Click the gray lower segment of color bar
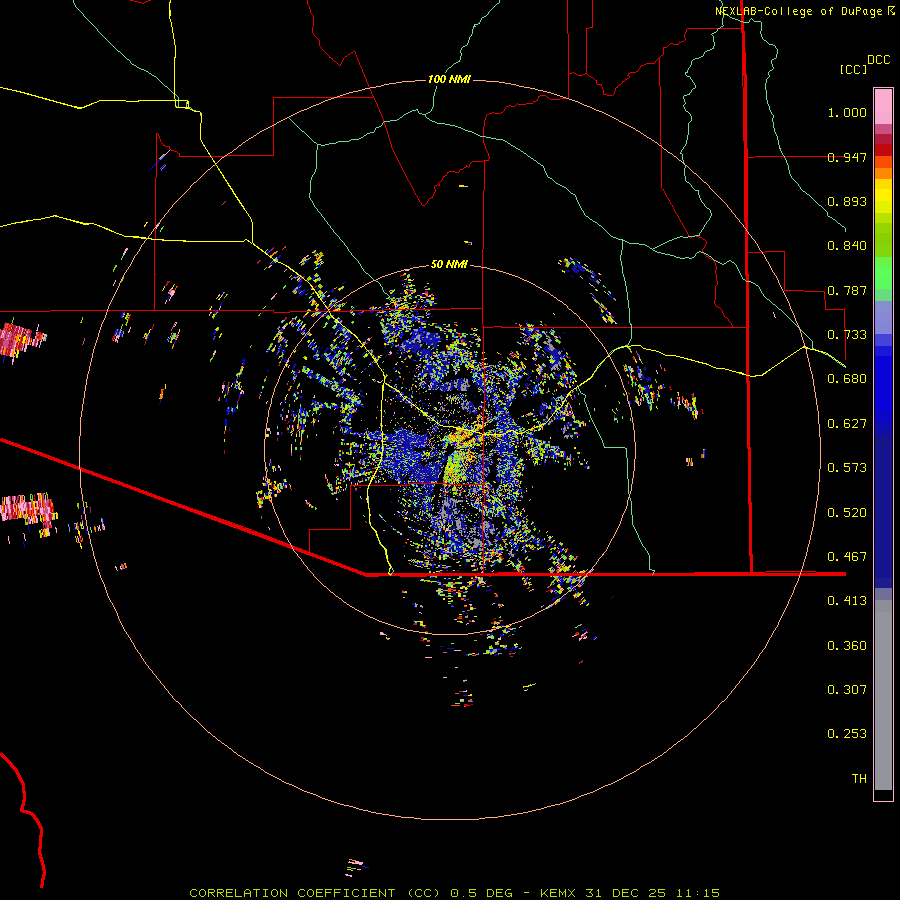Image resolution: width=900 pixels, height=900 pixels. 883,695
